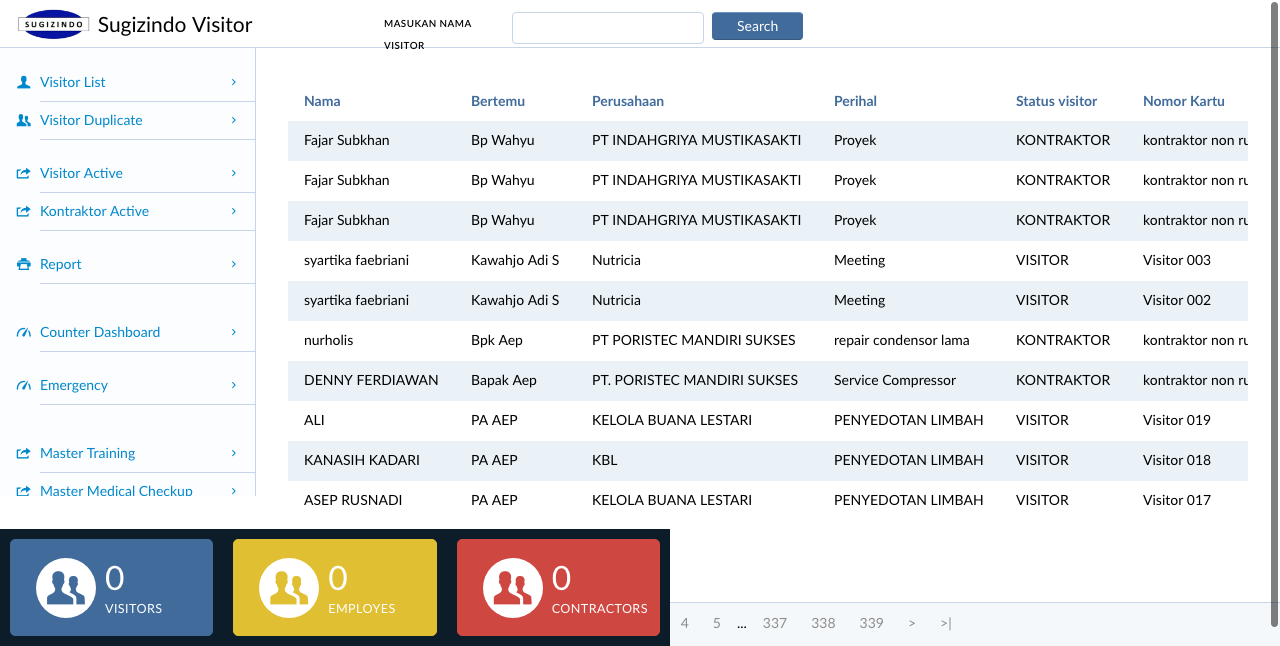Click repair condensor lama cell
Image resolution: width=1280 pixels, height=646 pixels.
click(902, 340)
